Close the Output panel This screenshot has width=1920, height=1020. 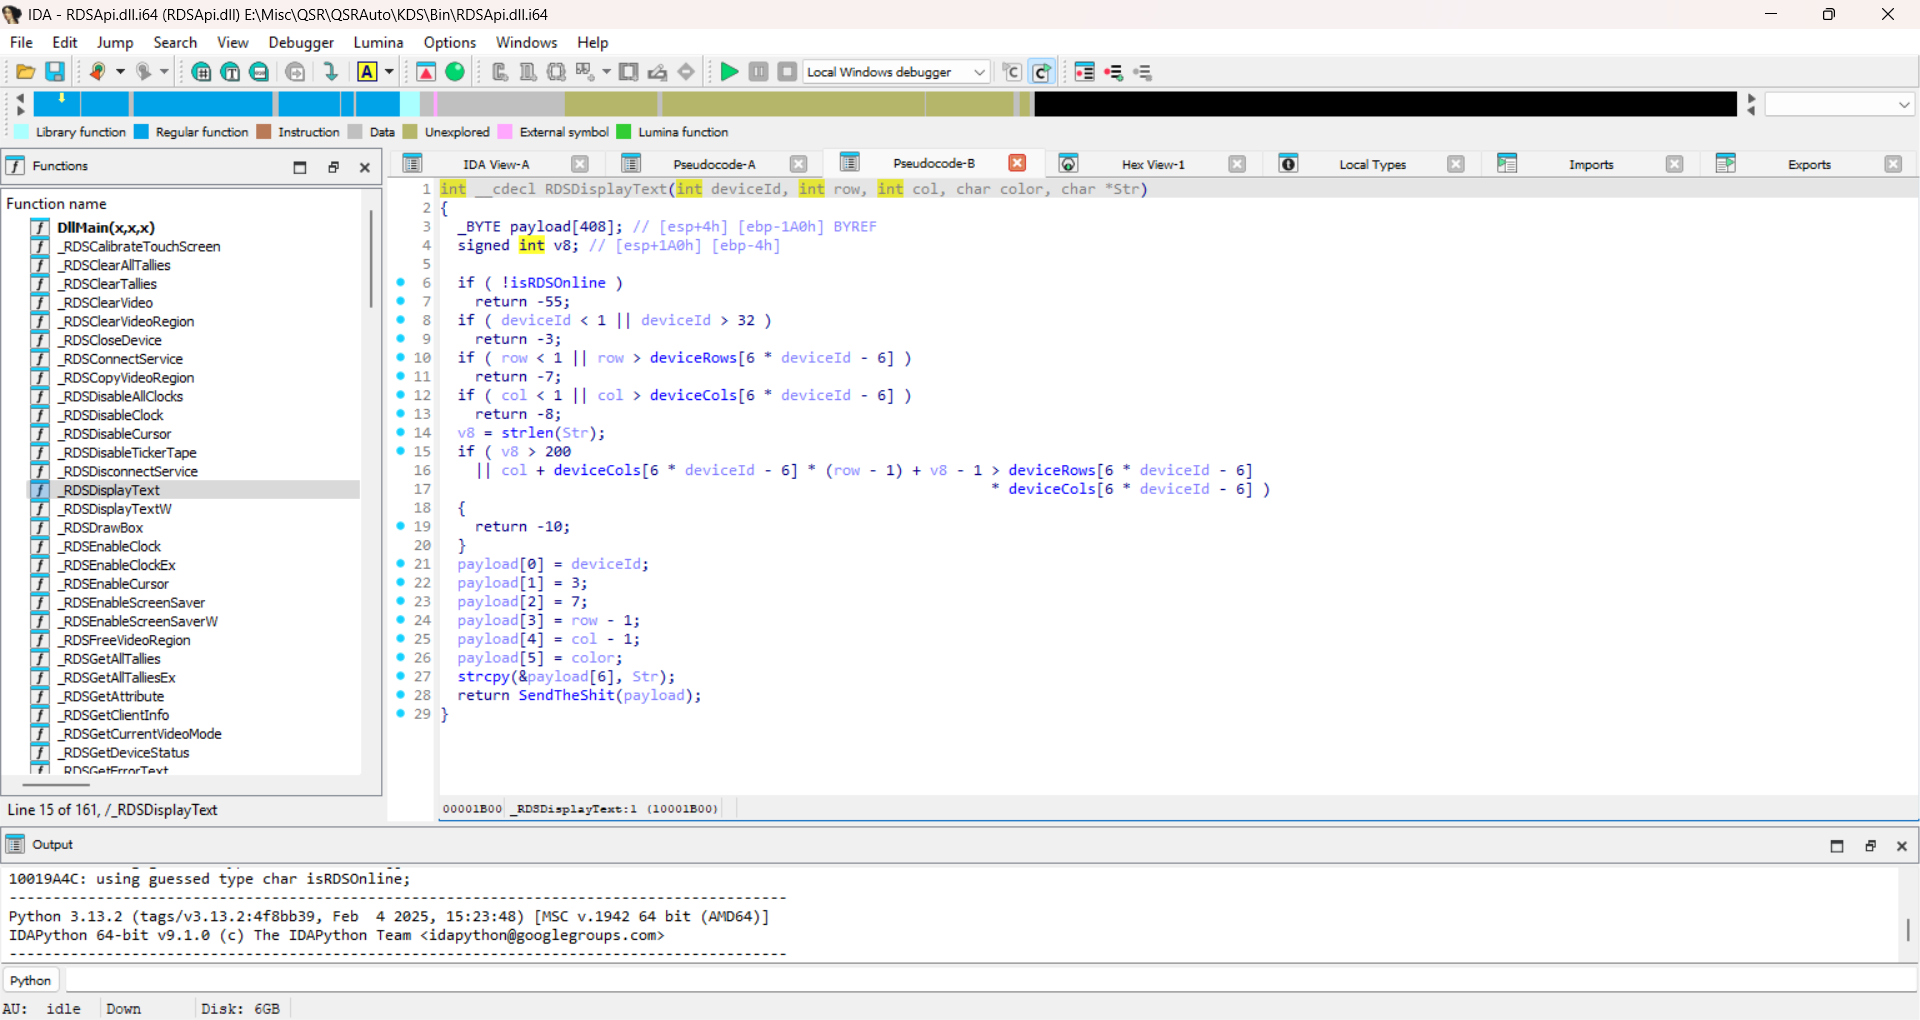click(x=1902, y=846)
